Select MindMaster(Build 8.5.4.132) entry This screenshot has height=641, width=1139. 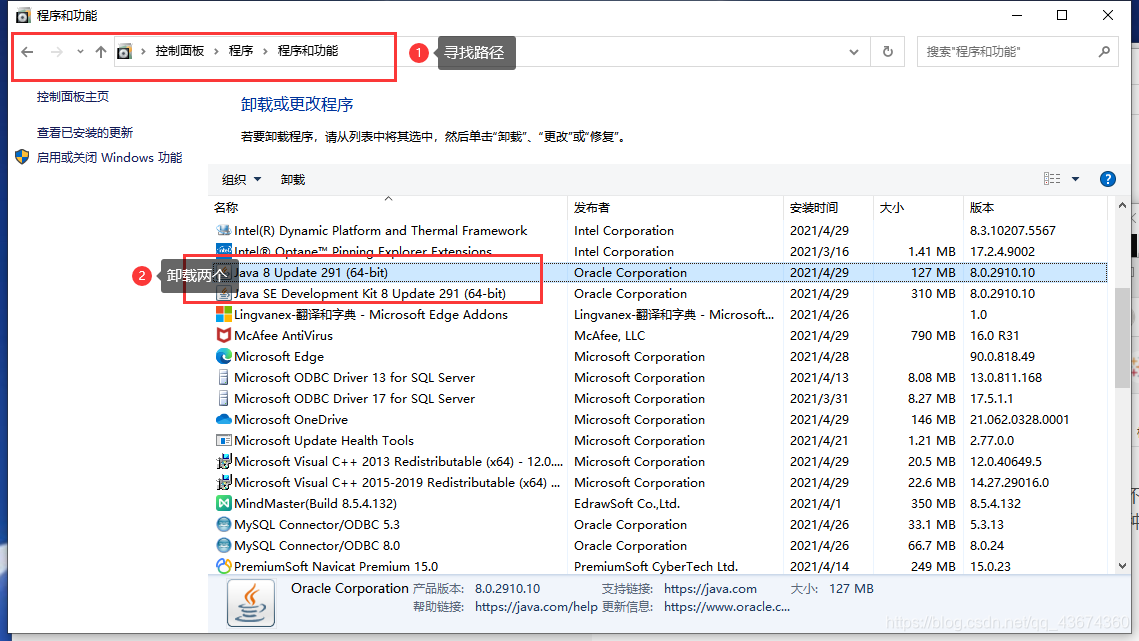tap(315, 504)
